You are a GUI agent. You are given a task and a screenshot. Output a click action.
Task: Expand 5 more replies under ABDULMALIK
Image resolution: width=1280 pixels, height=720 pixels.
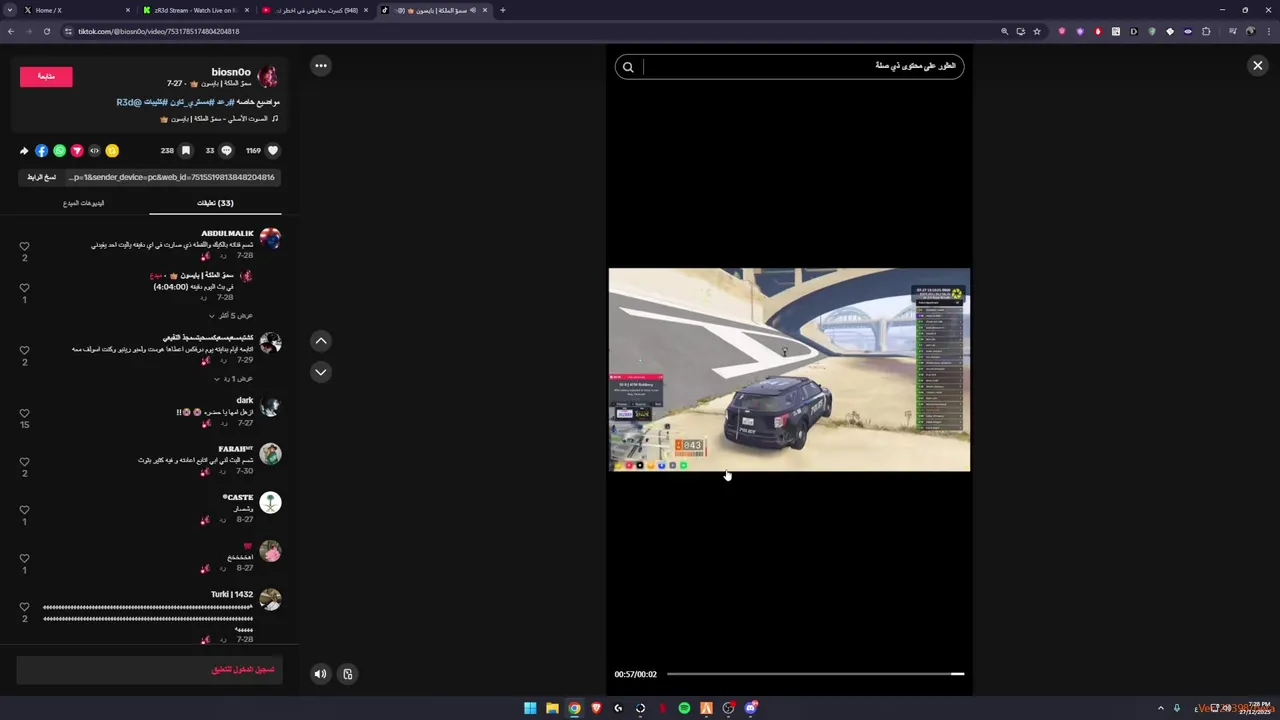click(230, 316)
